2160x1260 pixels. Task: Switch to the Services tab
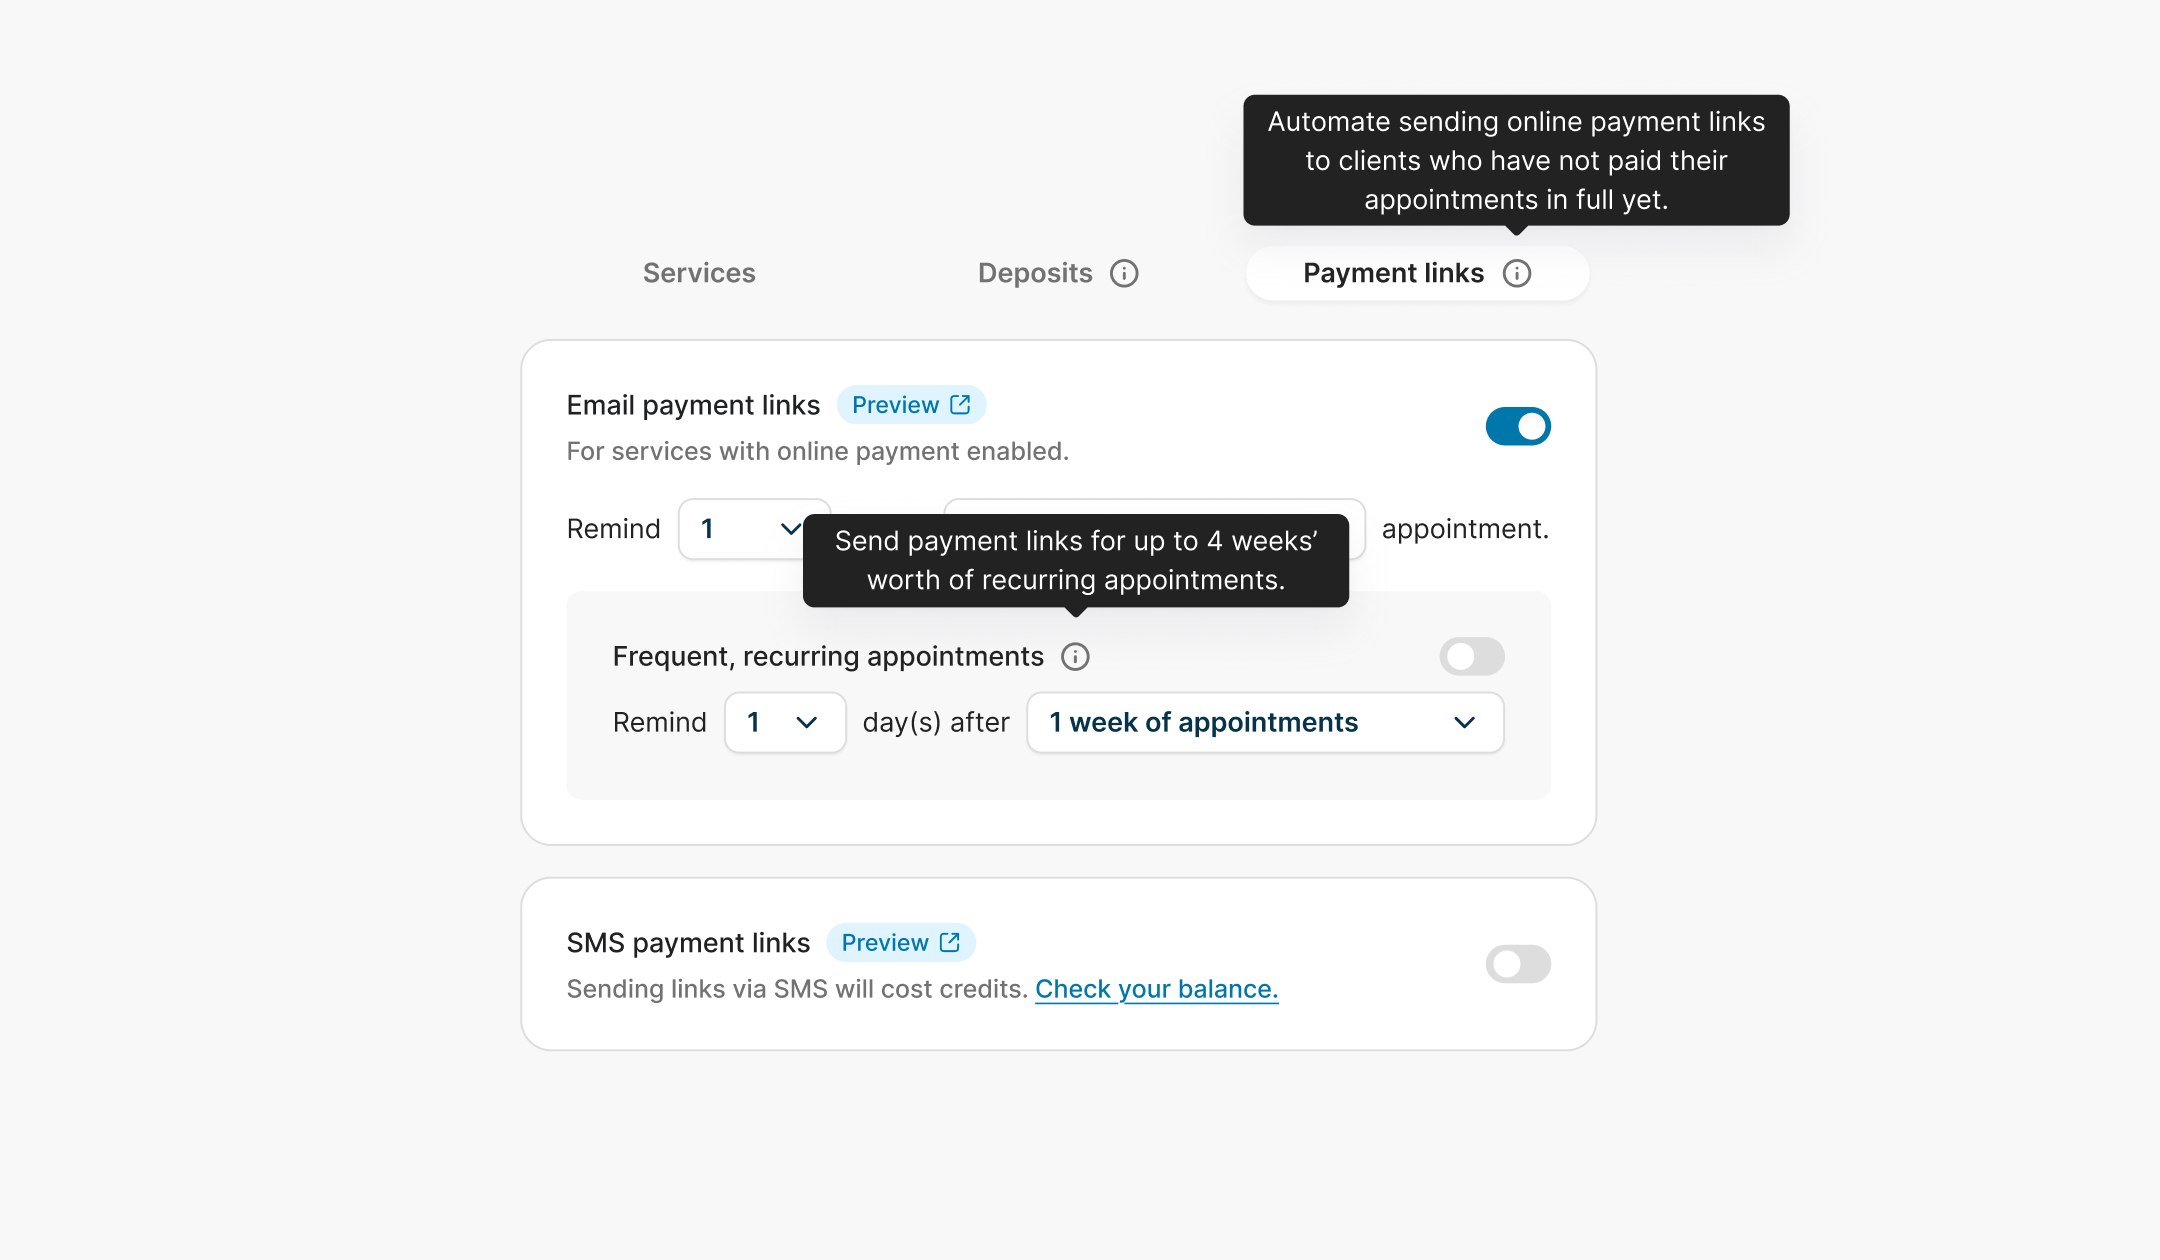[x=699, y=274]
